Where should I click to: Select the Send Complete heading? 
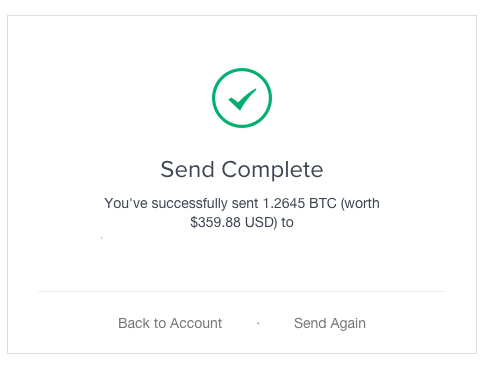coord(242,170)
